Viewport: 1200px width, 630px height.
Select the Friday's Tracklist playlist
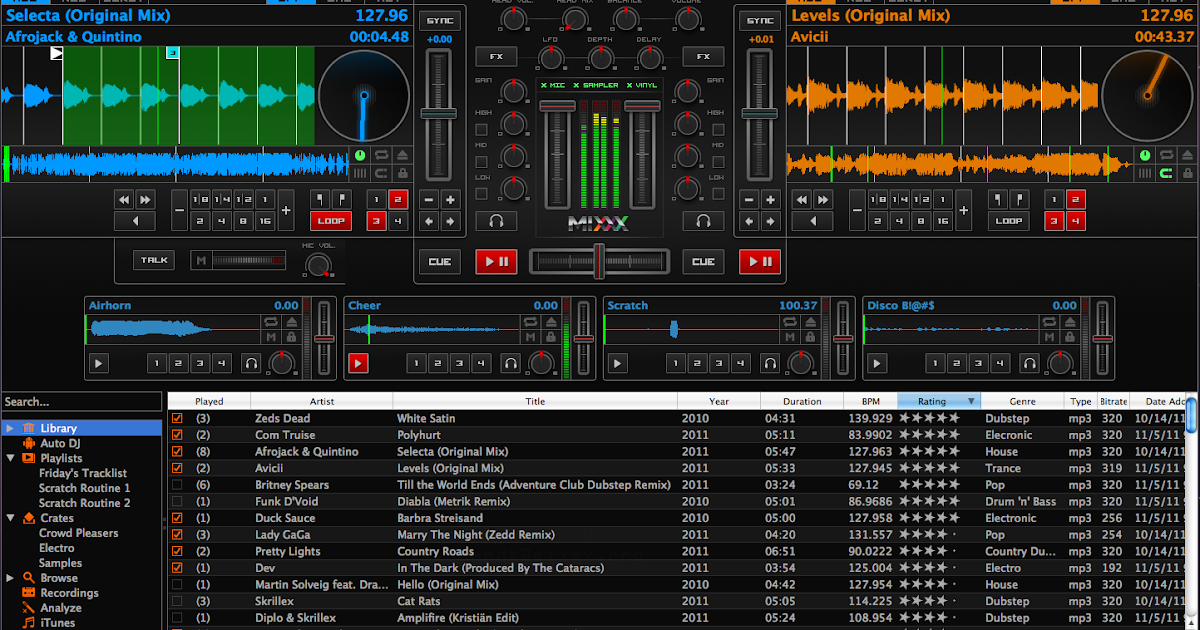pyautogui.click(x=83, y=473)
